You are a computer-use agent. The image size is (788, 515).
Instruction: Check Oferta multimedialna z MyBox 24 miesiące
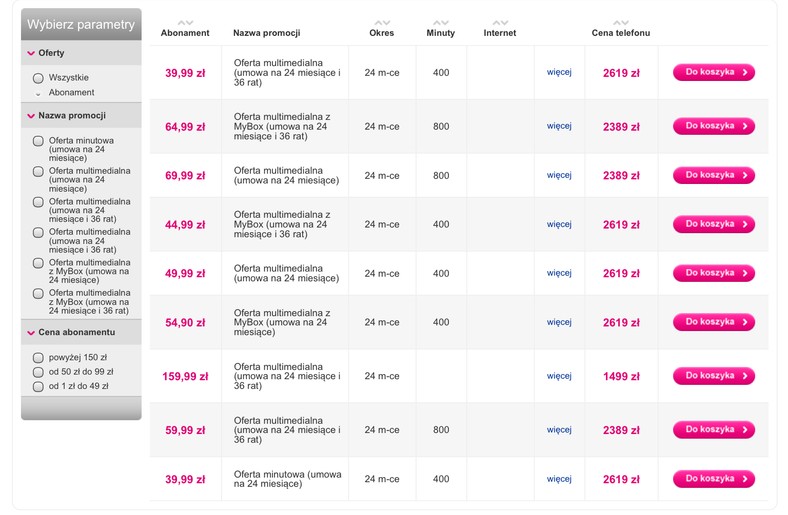(38, 263)
